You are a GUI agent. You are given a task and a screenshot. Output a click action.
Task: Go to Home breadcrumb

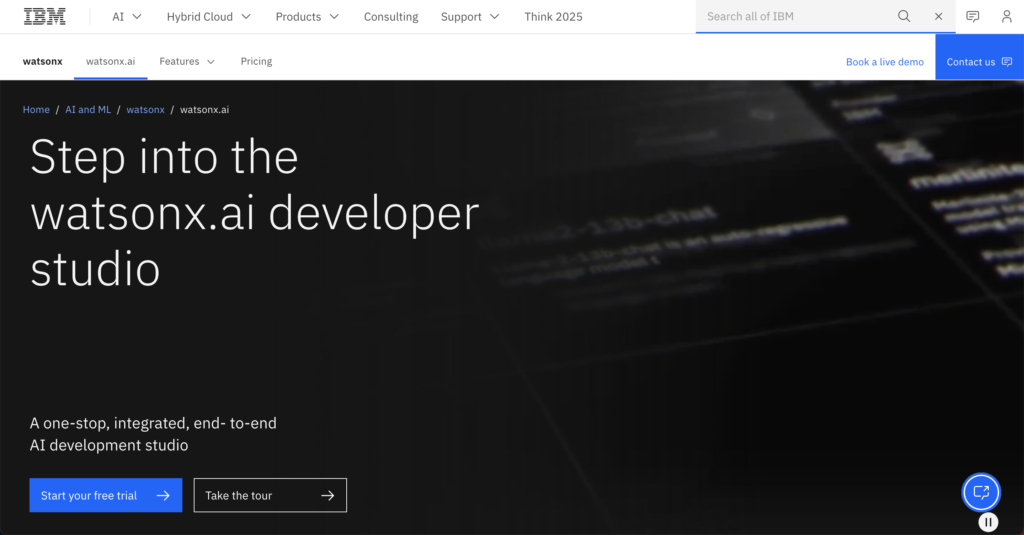(36, 110)
